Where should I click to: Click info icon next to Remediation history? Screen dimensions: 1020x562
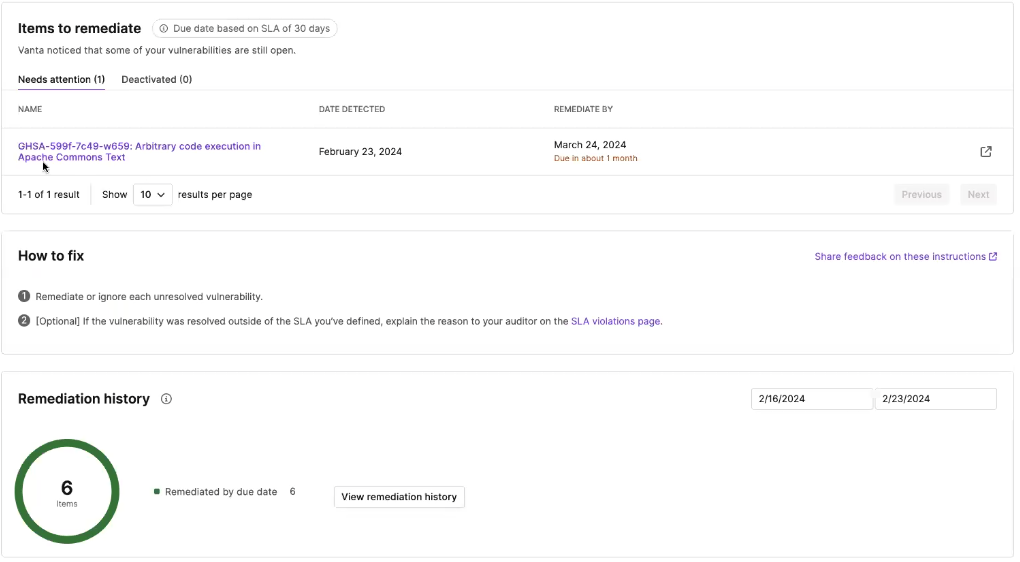167,399
